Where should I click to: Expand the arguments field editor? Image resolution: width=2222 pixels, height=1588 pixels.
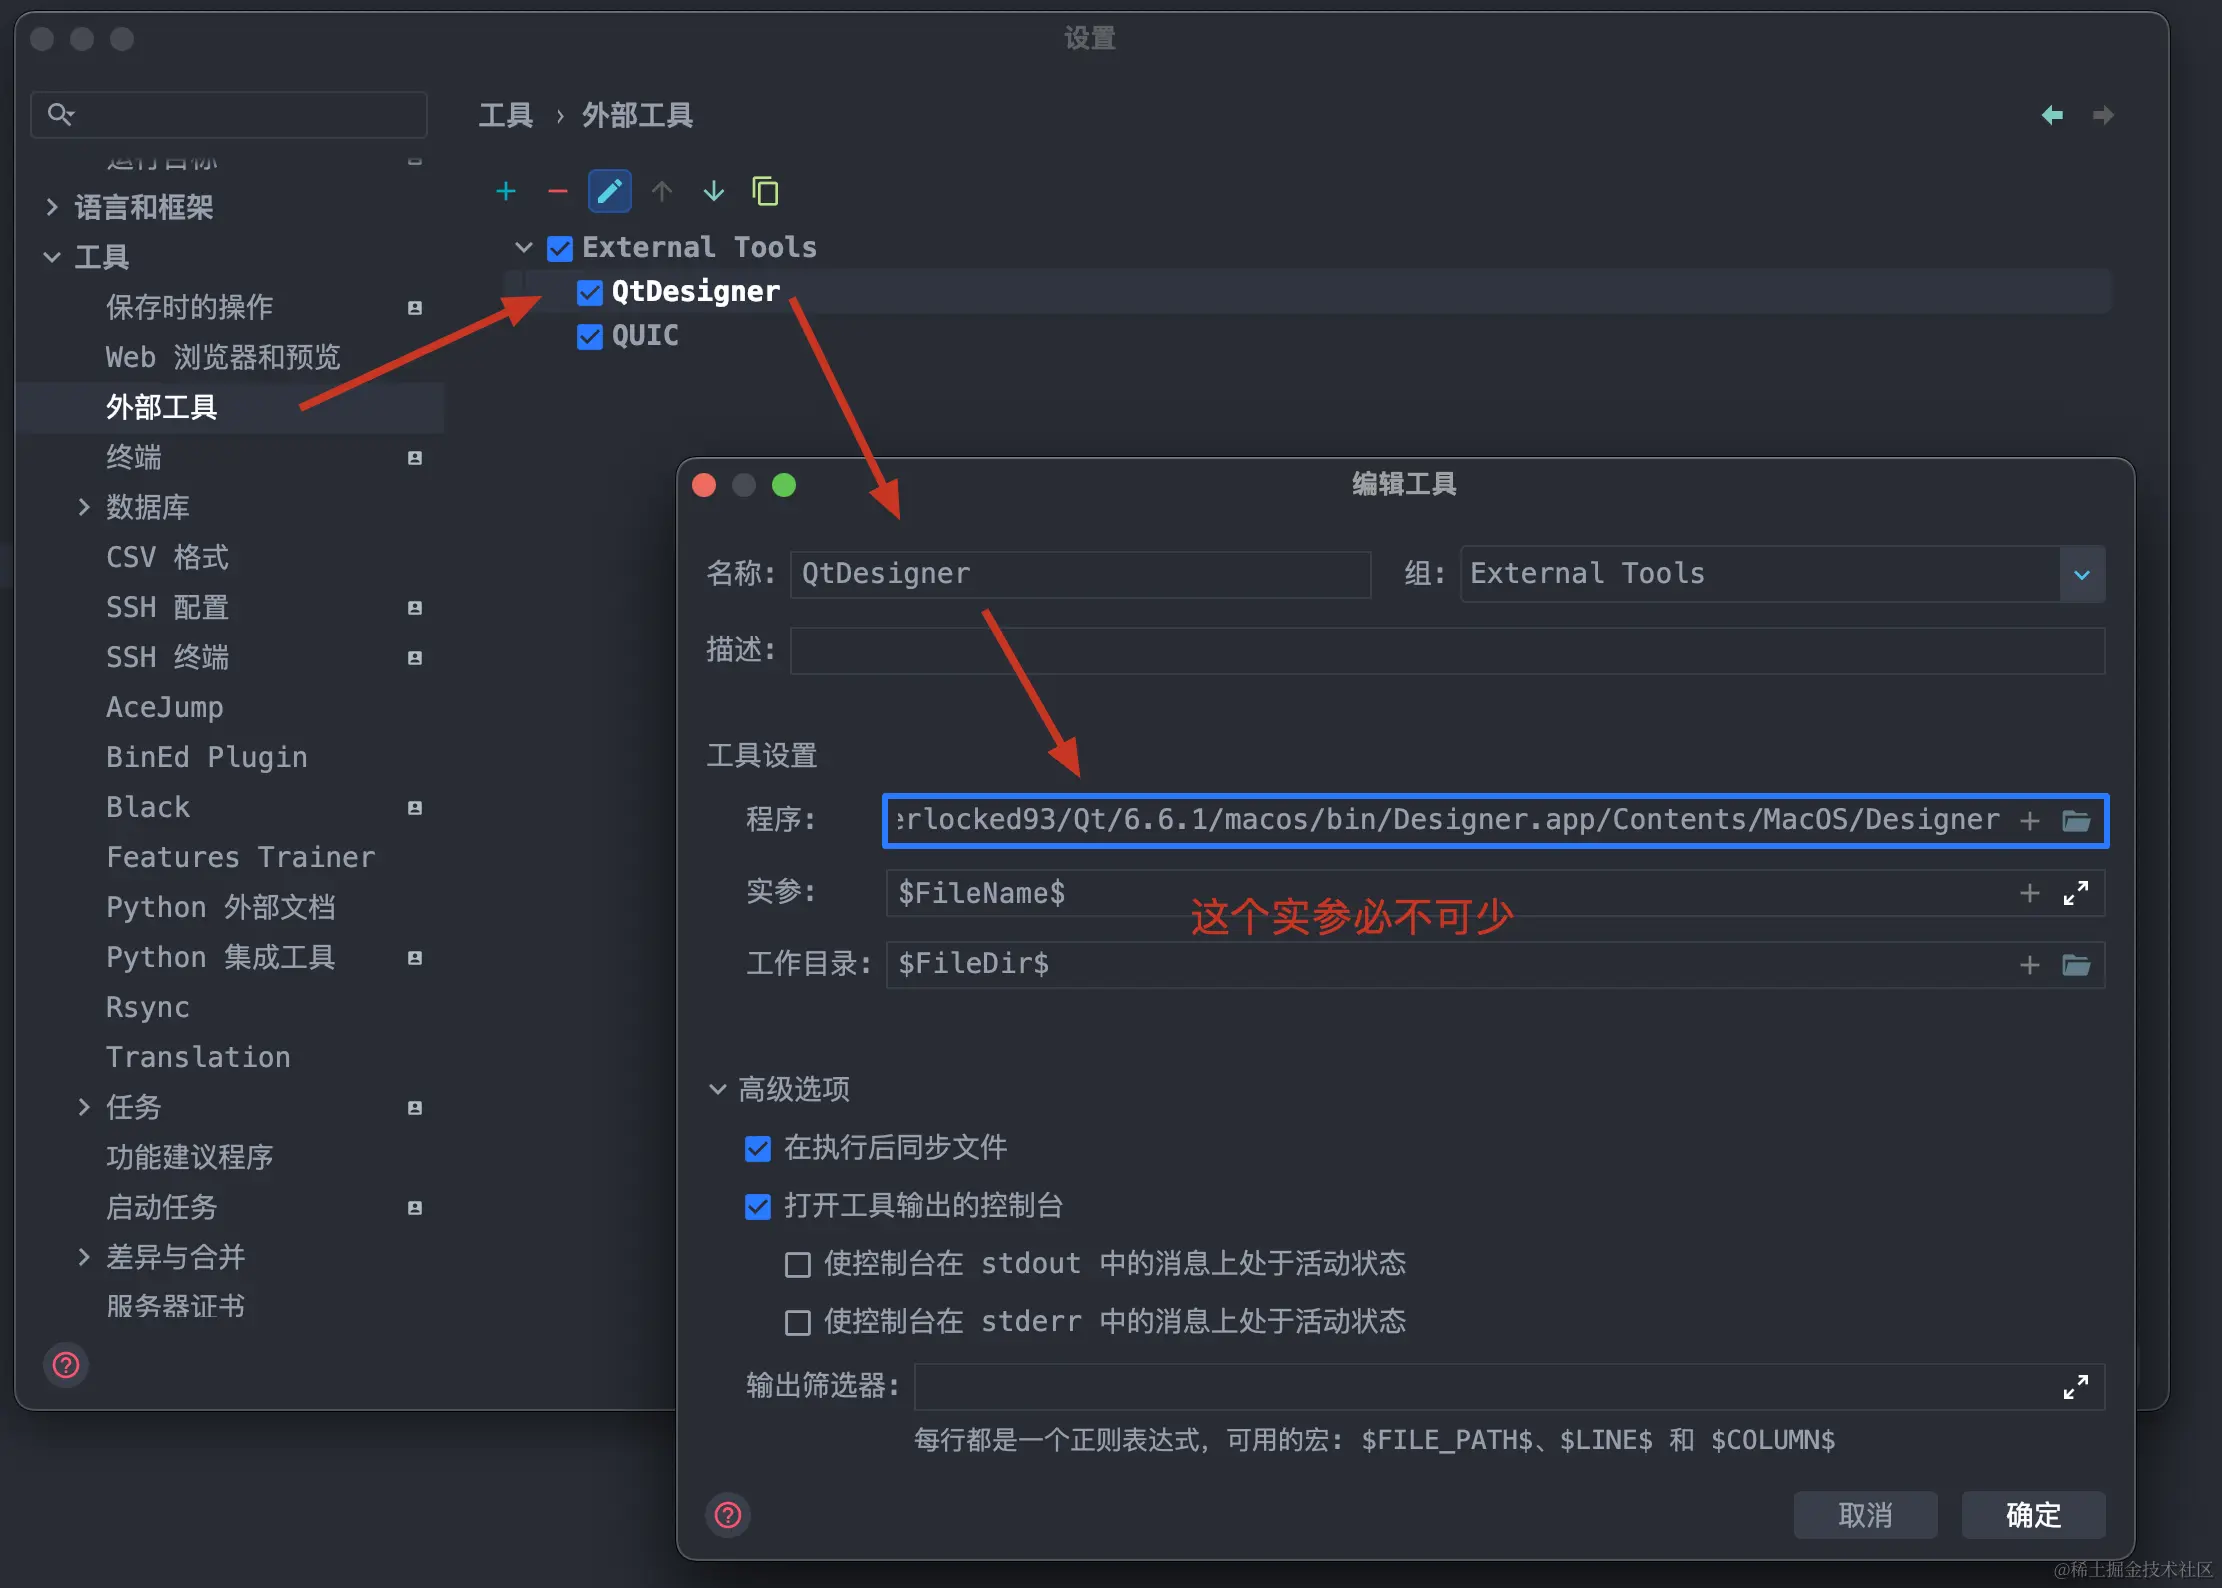click(2075, 893)
